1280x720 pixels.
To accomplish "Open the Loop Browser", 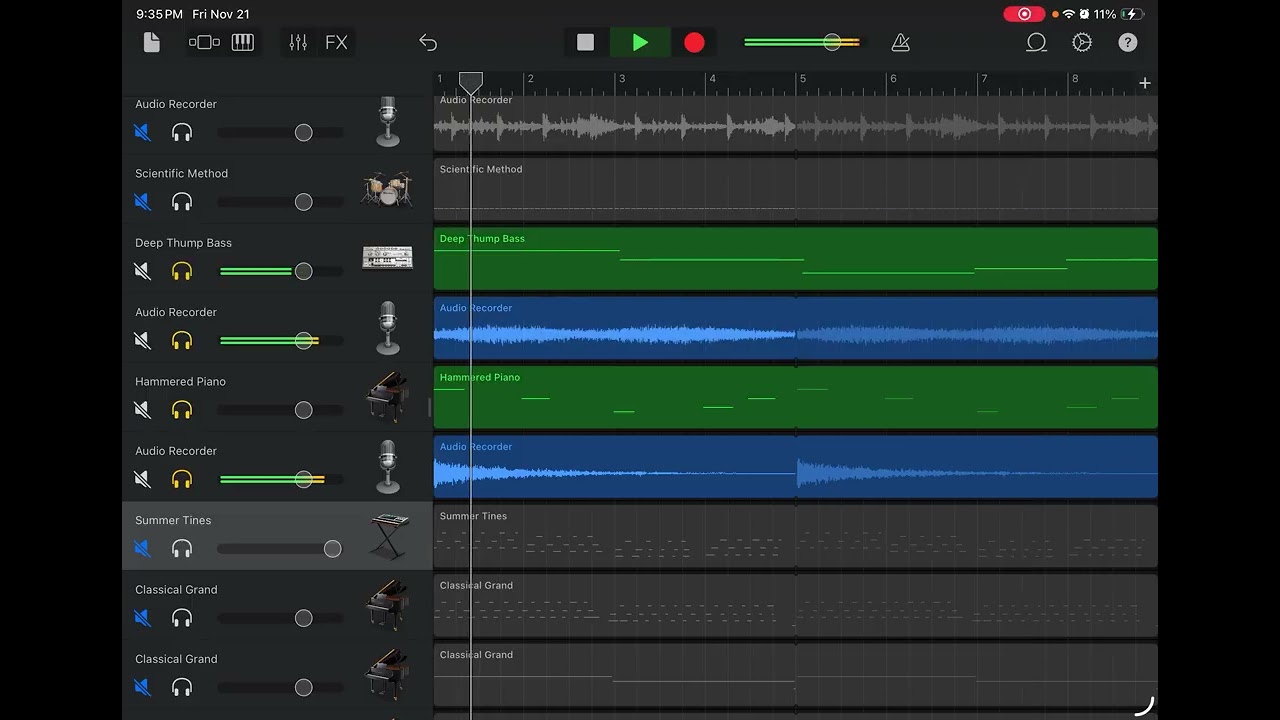I will [1036, 42].
